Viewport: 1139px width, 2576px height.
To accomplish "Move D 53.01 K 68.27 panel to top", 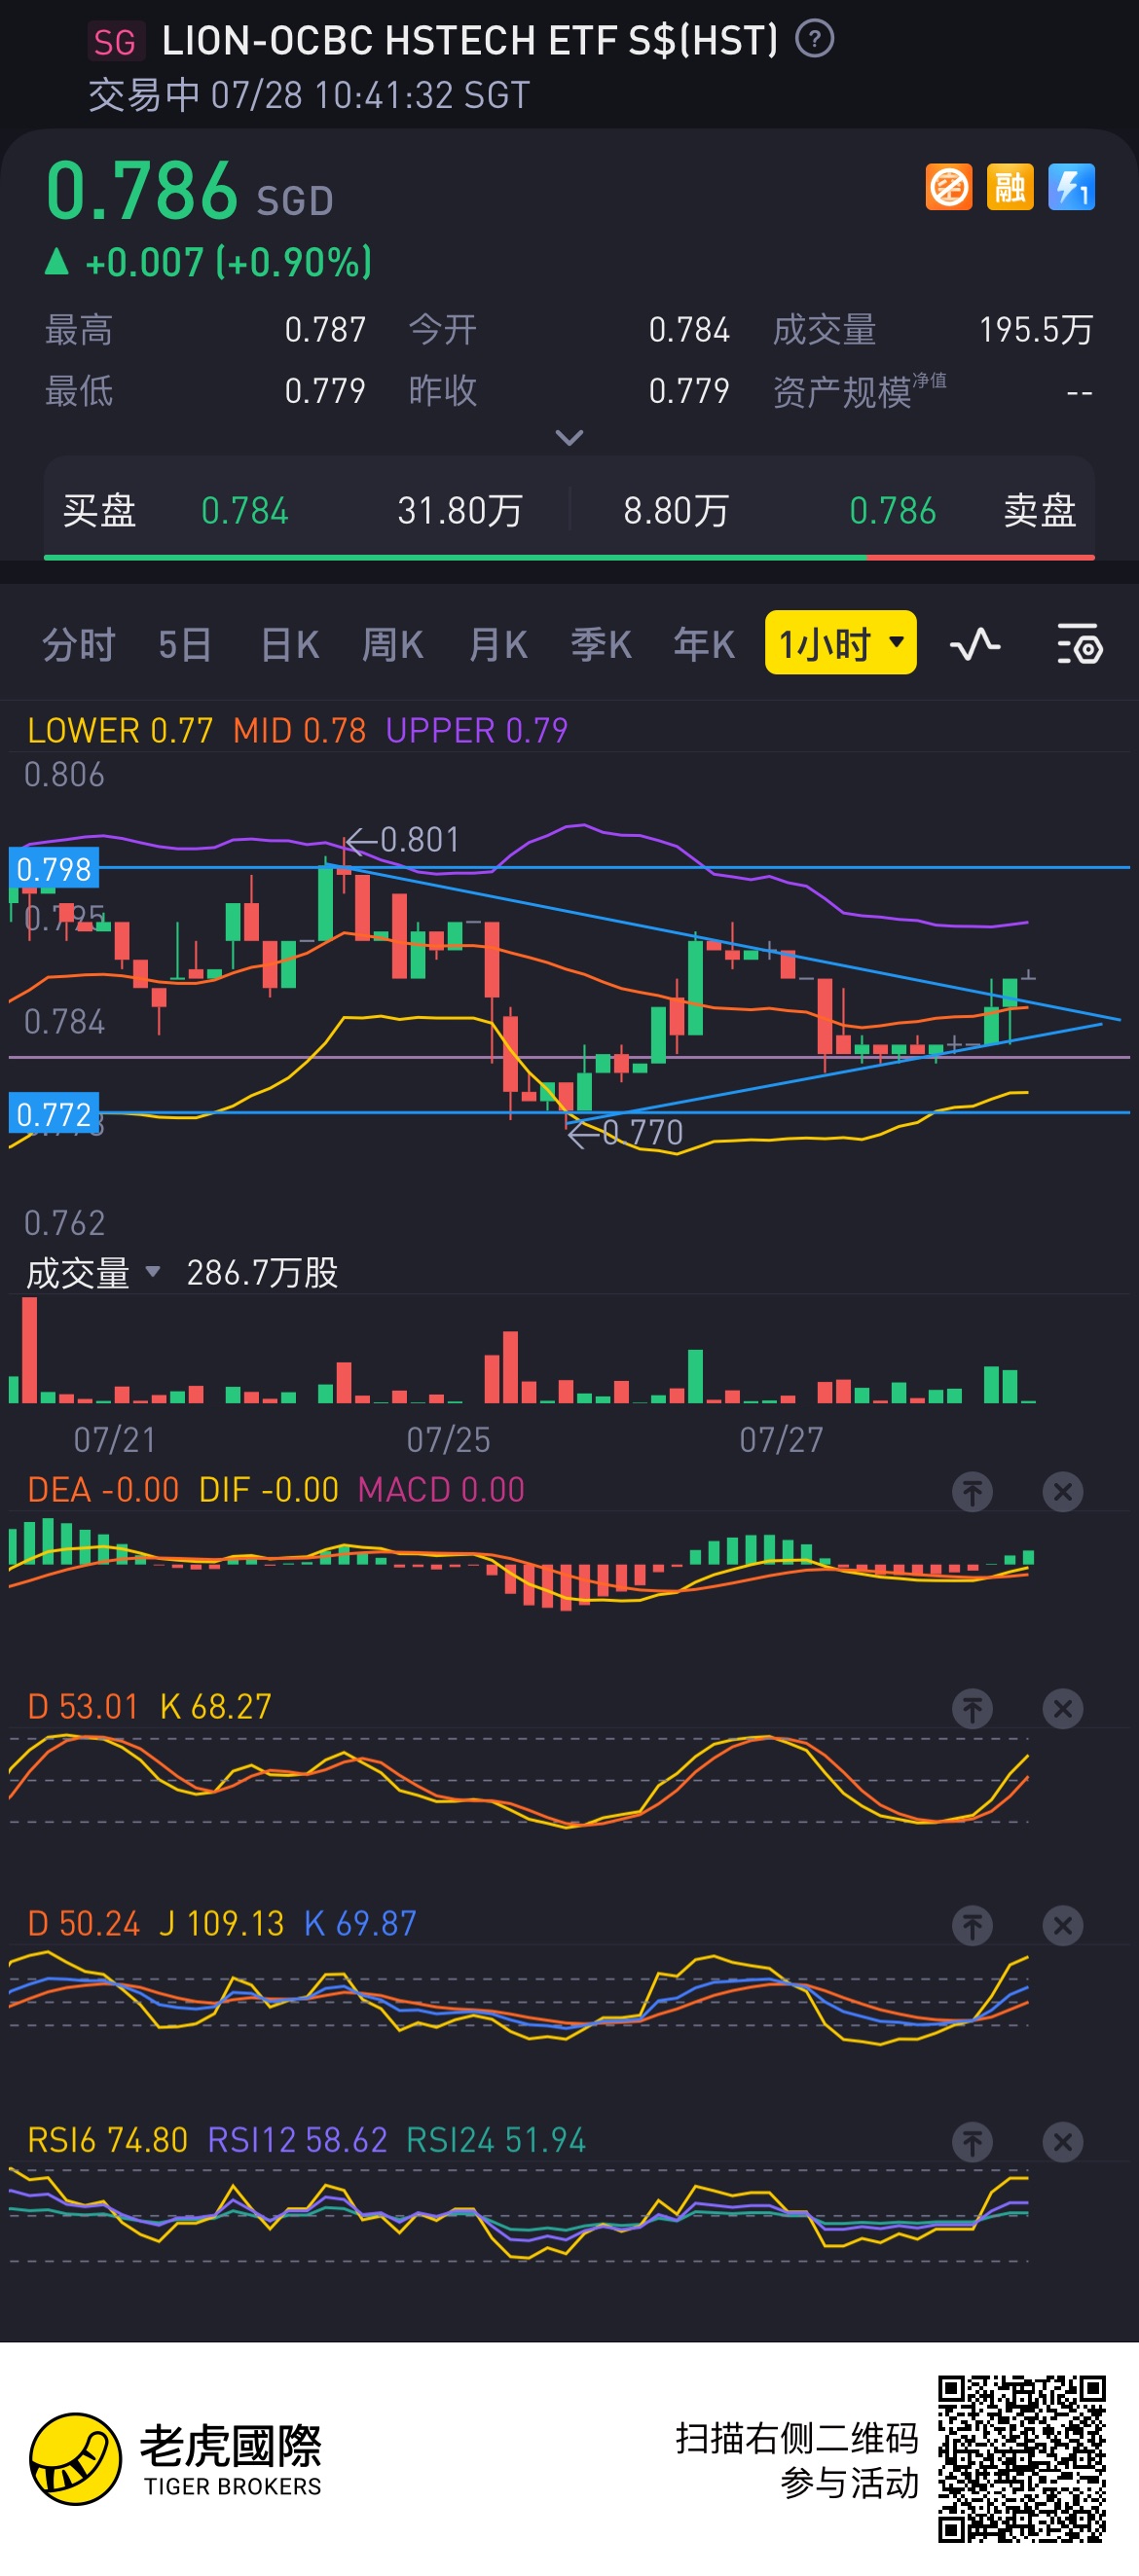I will tap(972, 1709).
